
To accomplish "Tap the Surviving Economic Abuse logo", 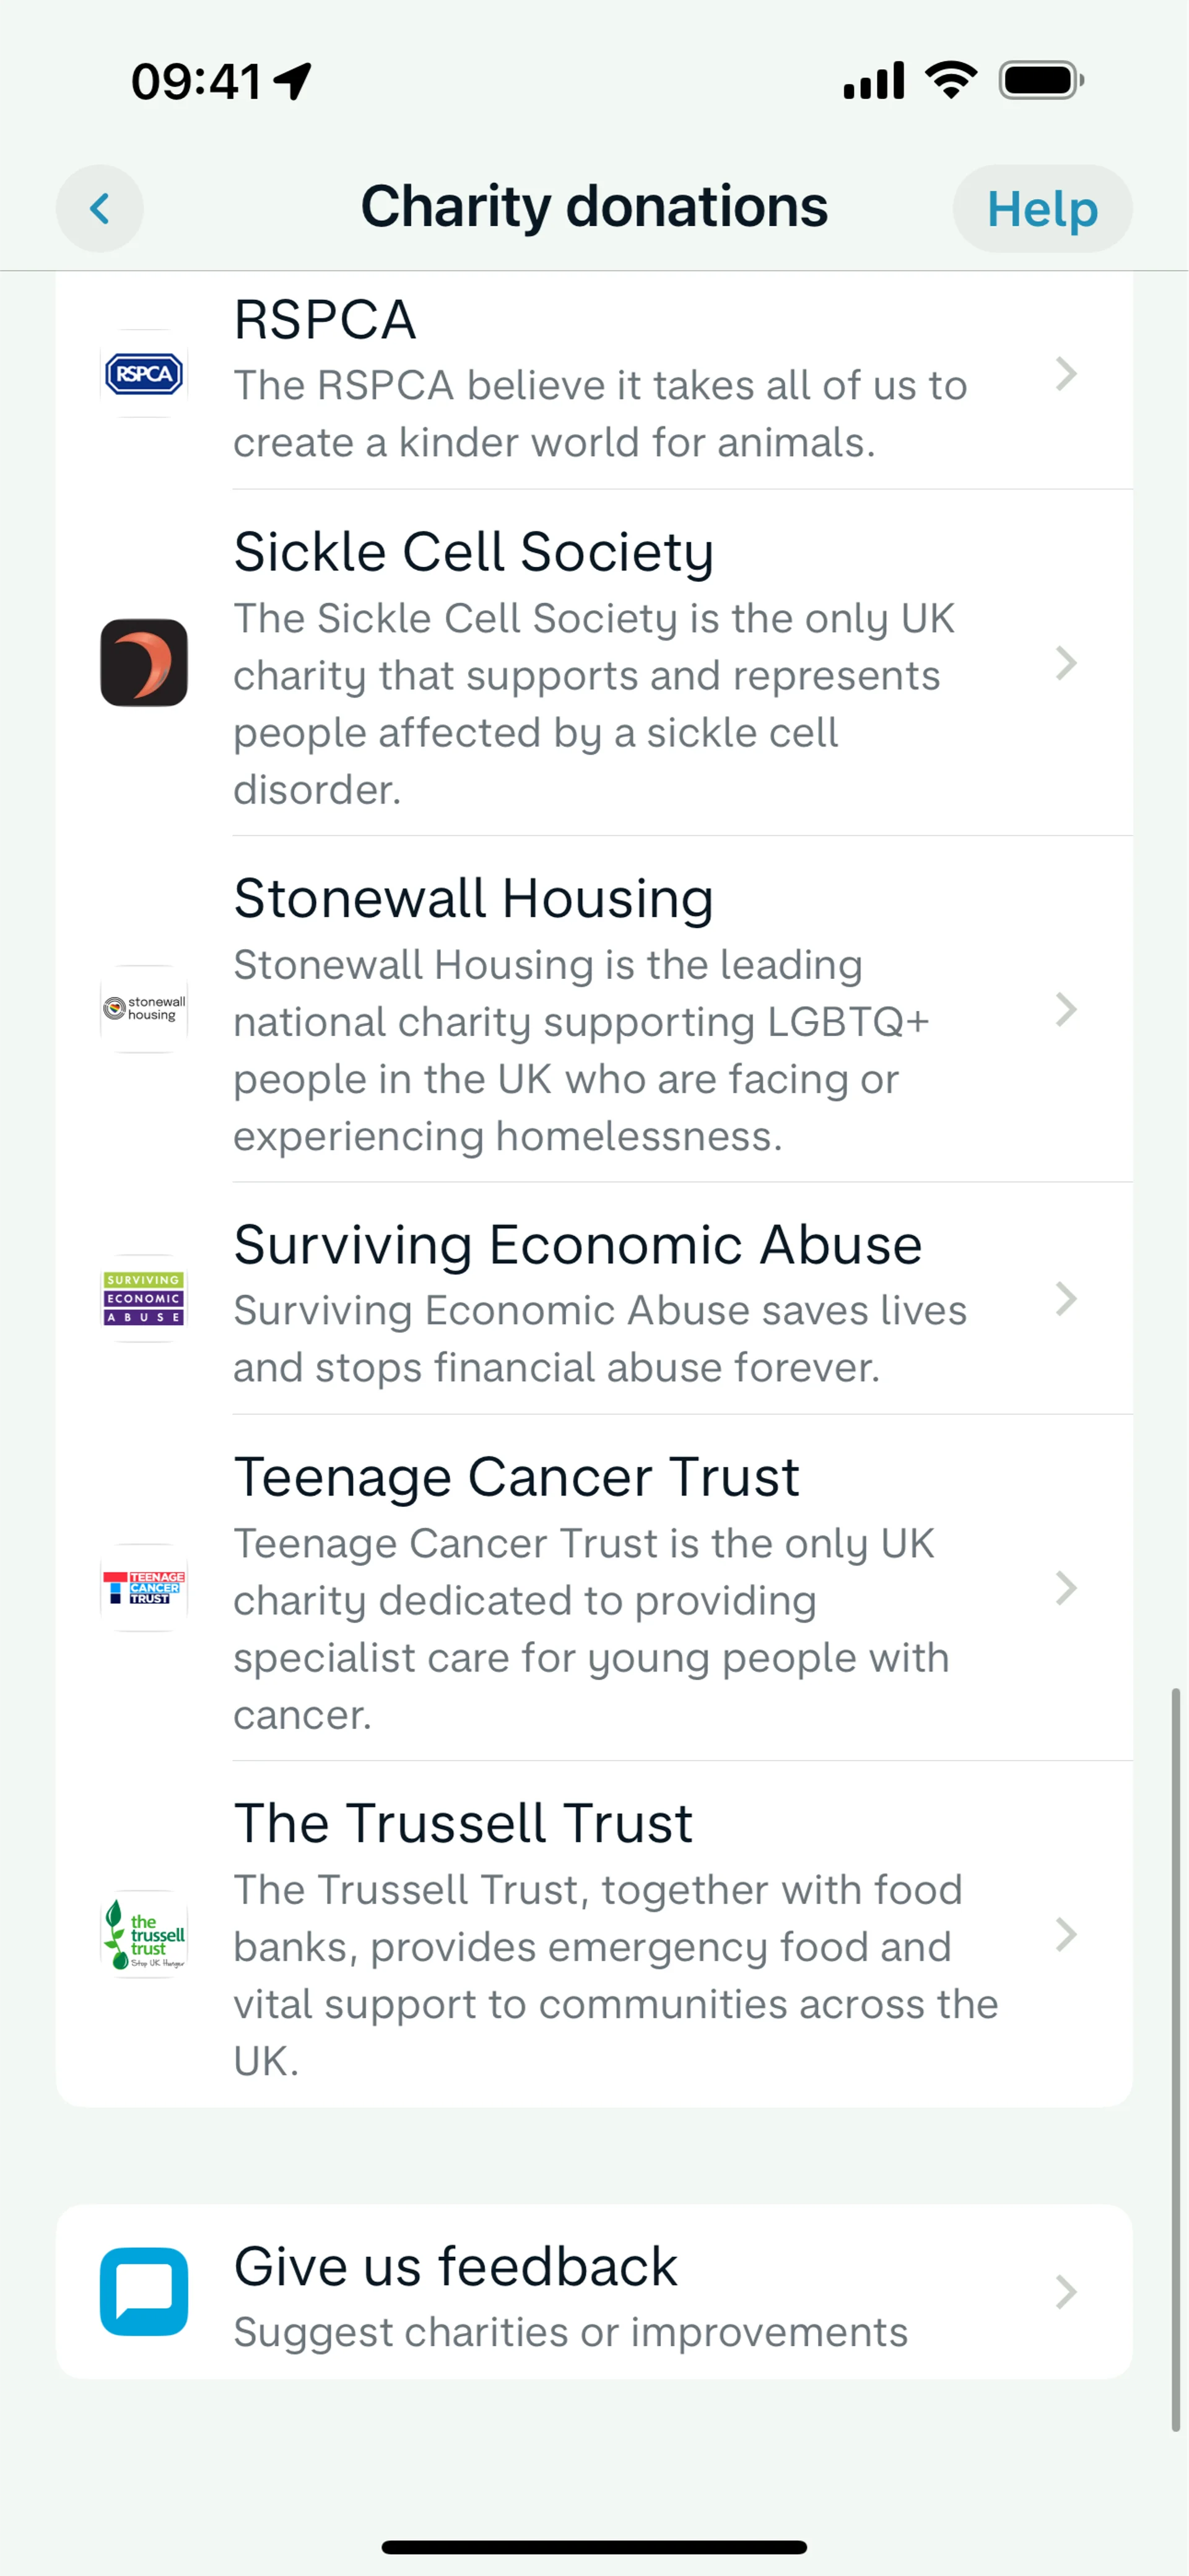I will (x=144, y=1298).
